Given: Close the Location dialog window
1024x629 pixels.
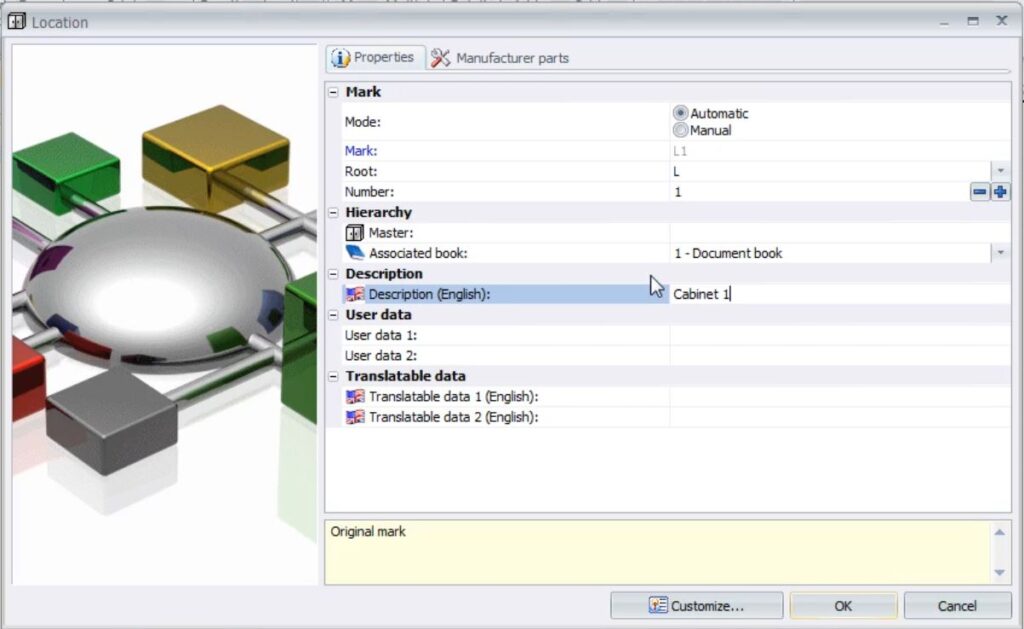Looking at the screenshot, I should coord(1002,21).
